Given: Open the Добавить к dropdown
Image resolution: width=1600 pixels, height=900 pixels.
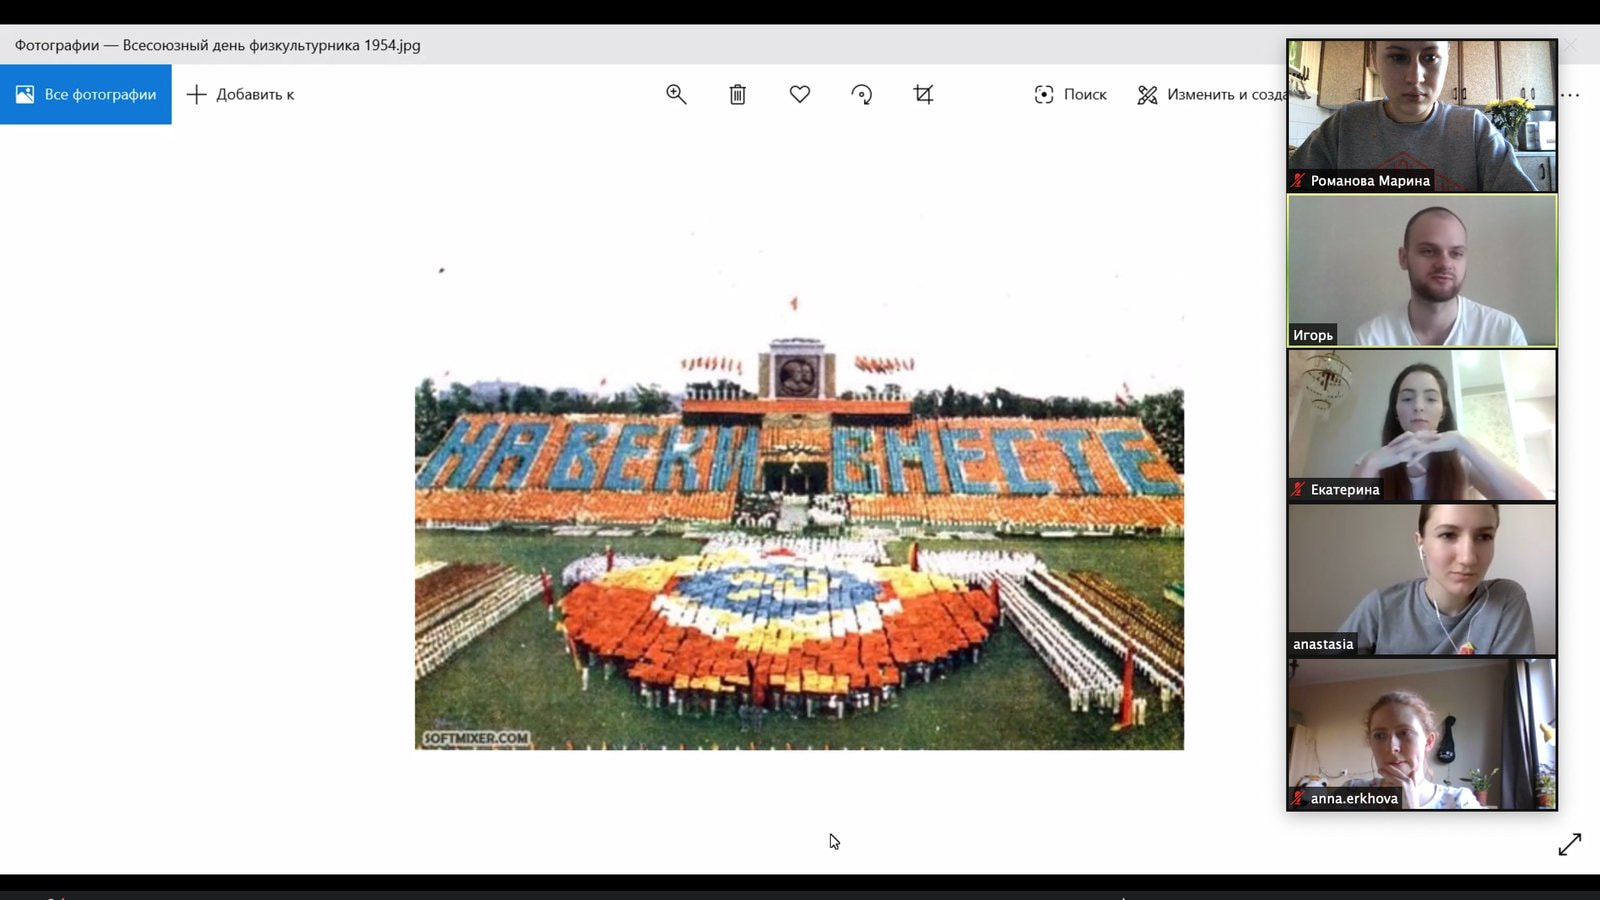Looking at the screenshot, I should pyautogui.click(x=241, y=94).
